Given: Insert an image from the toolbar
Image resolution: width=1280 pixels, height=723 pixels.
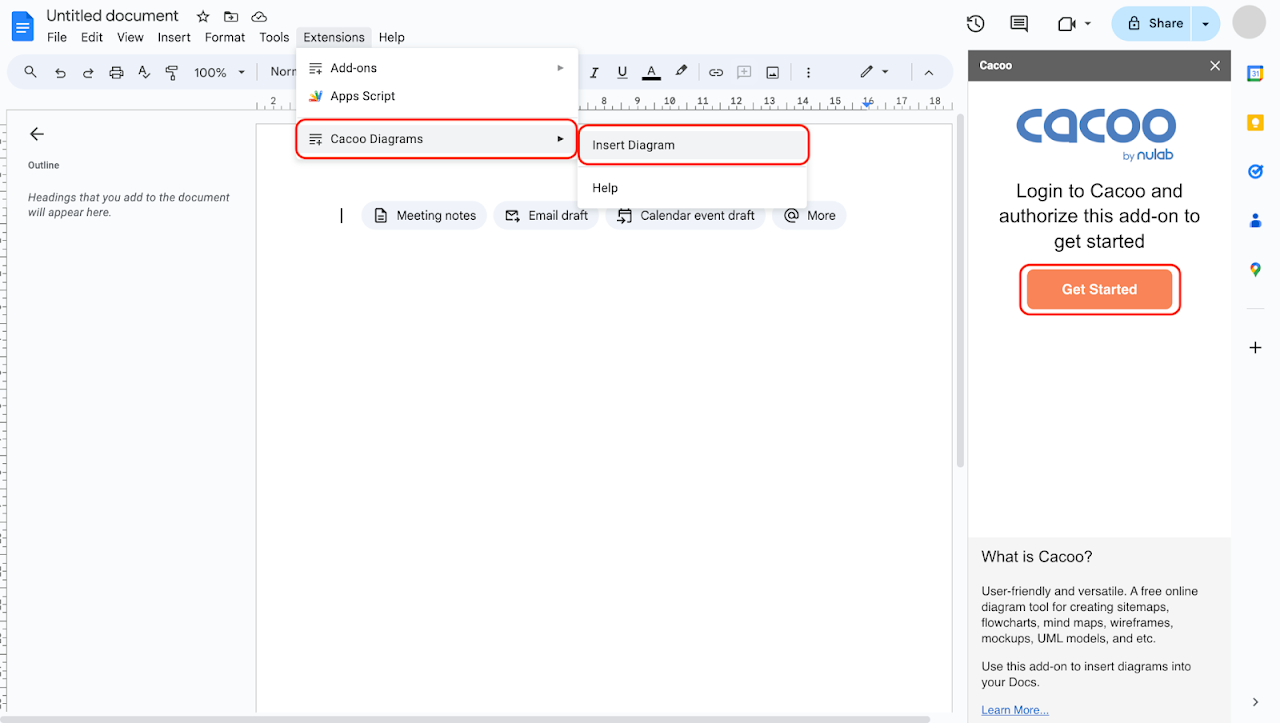Looking at the screenshot, I should (772, 72).
